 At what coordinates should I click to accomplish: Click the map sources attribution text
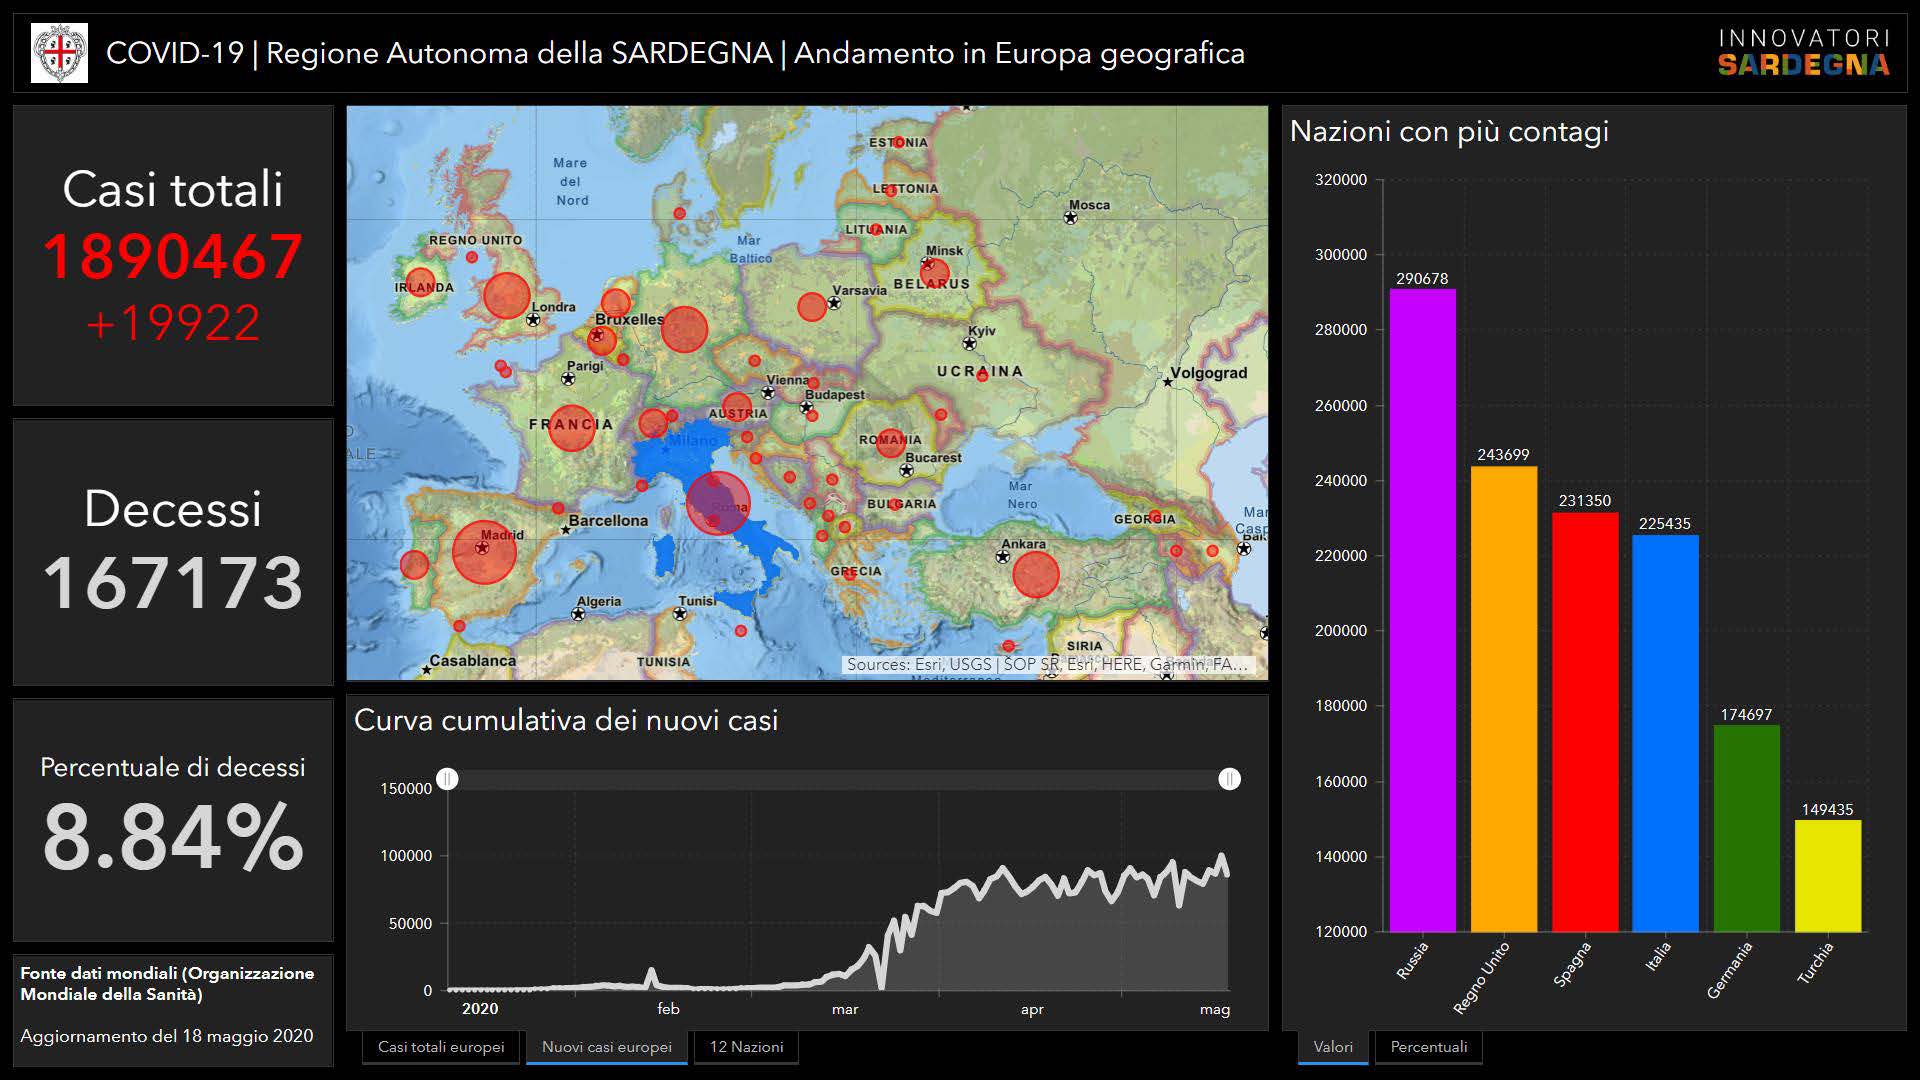(x=1046, y=664)
